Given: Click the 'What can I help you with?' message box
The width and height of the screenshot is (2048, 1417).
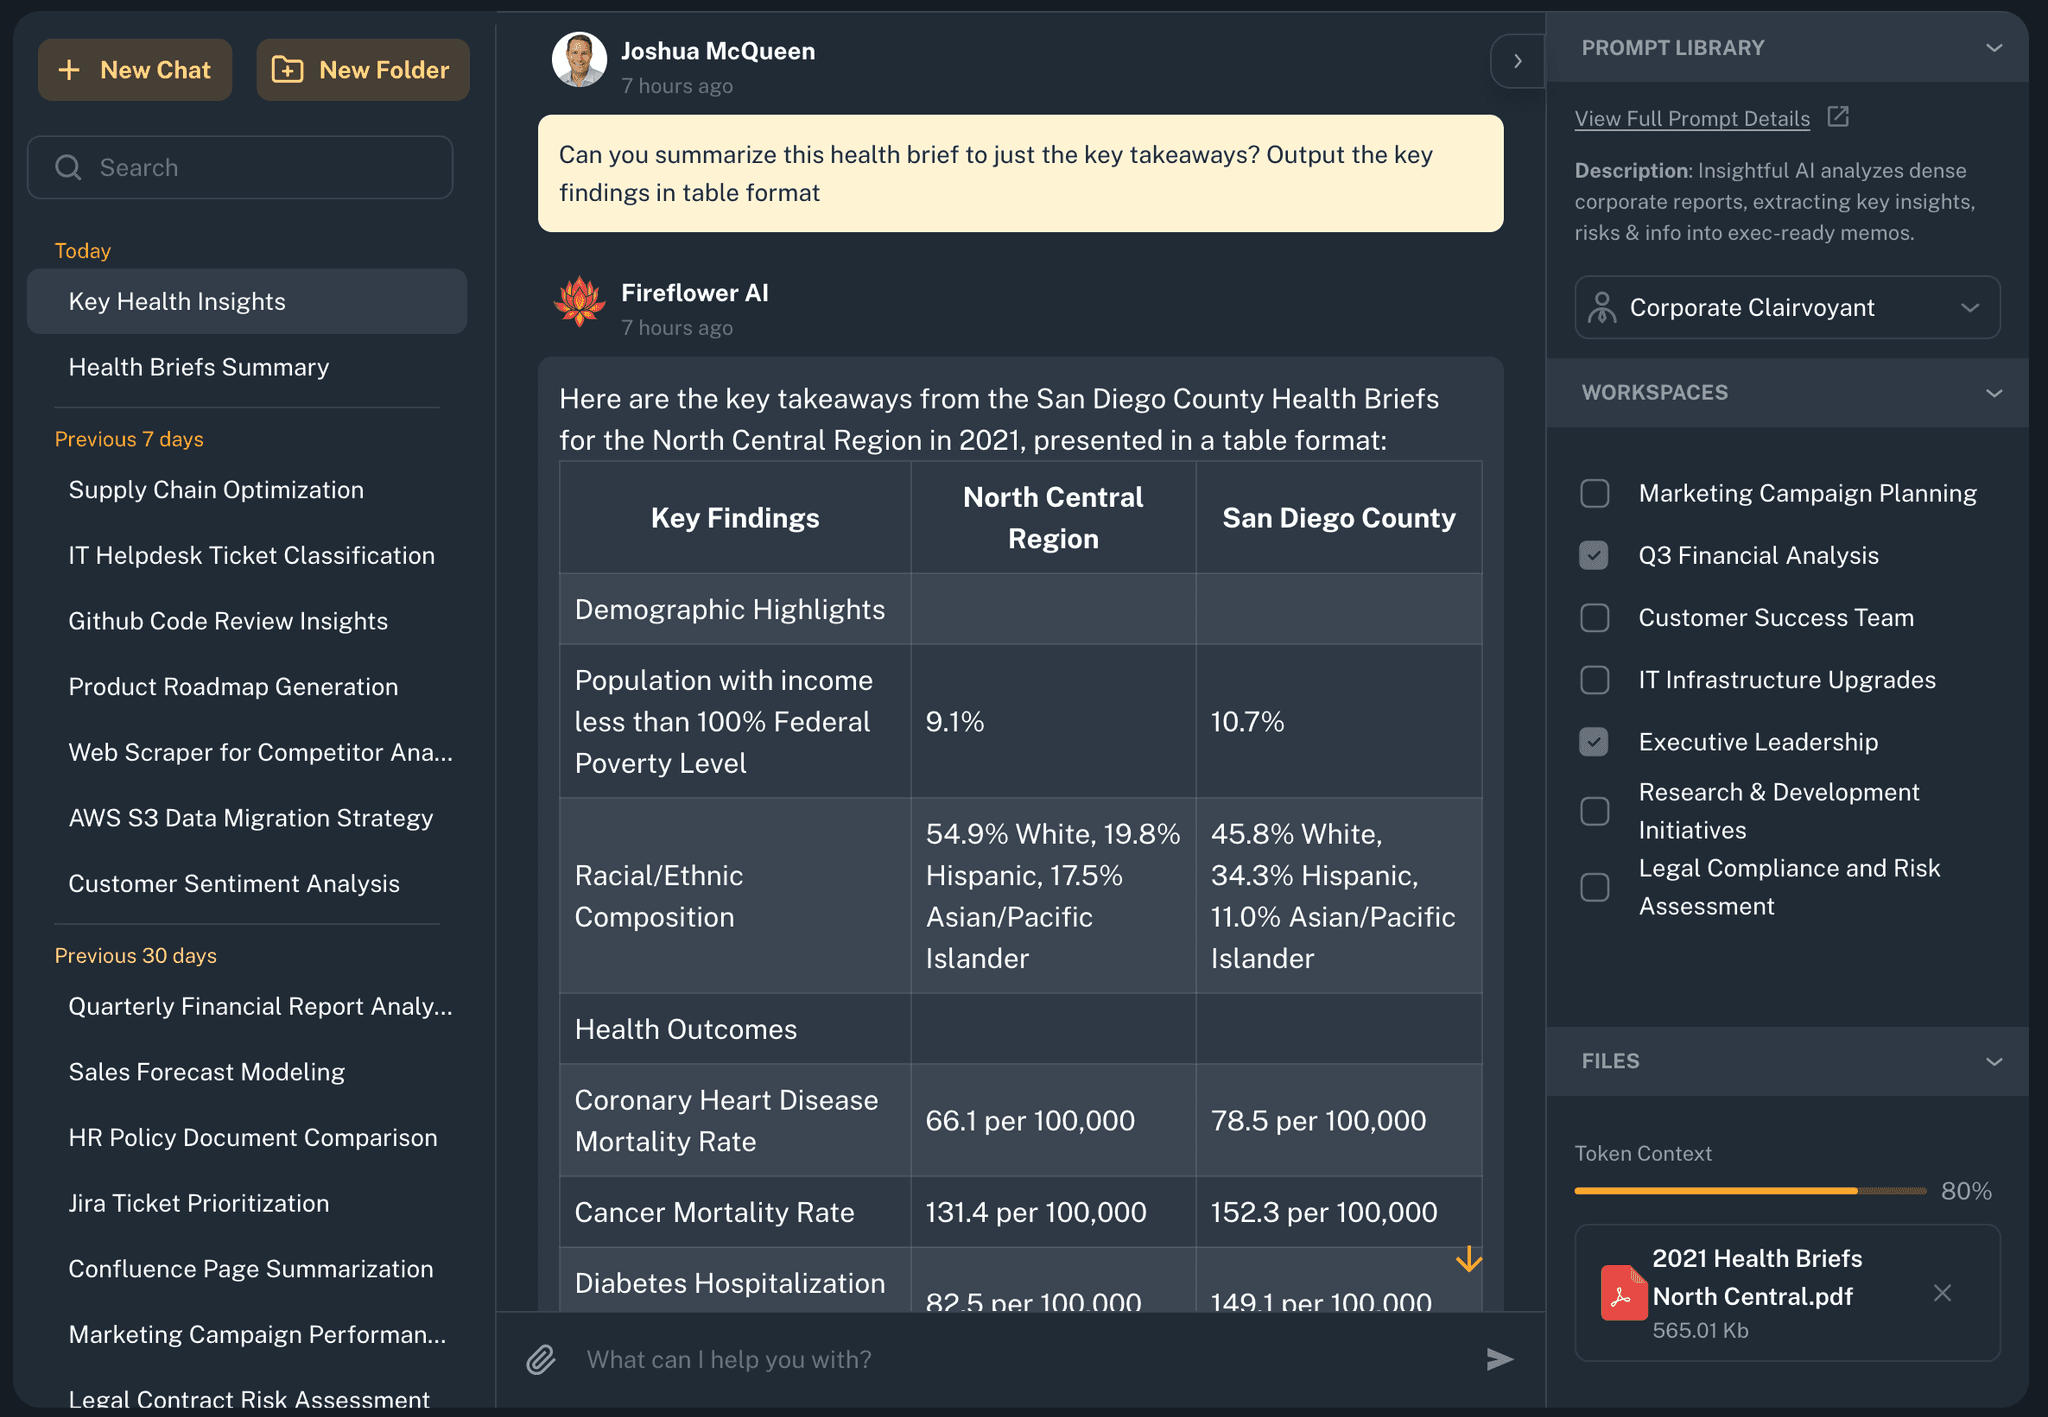Looking at the screenshot, I should [x=1020, y=1359].
